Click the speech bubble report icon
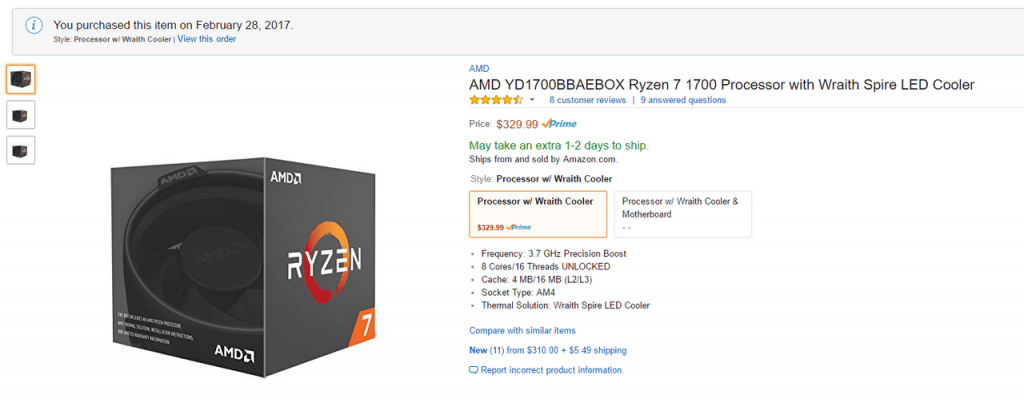 [473, 370]
